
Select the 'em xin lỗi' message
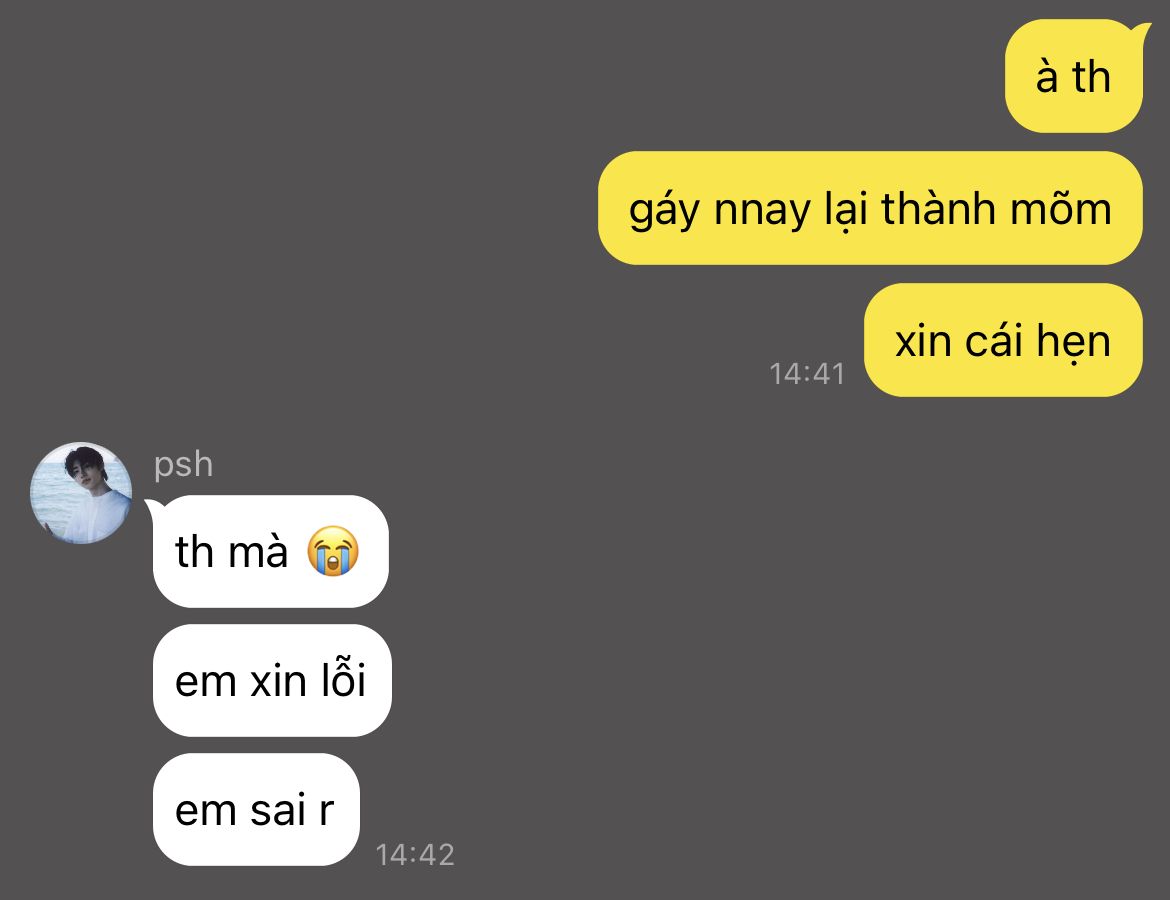point(272,681)
